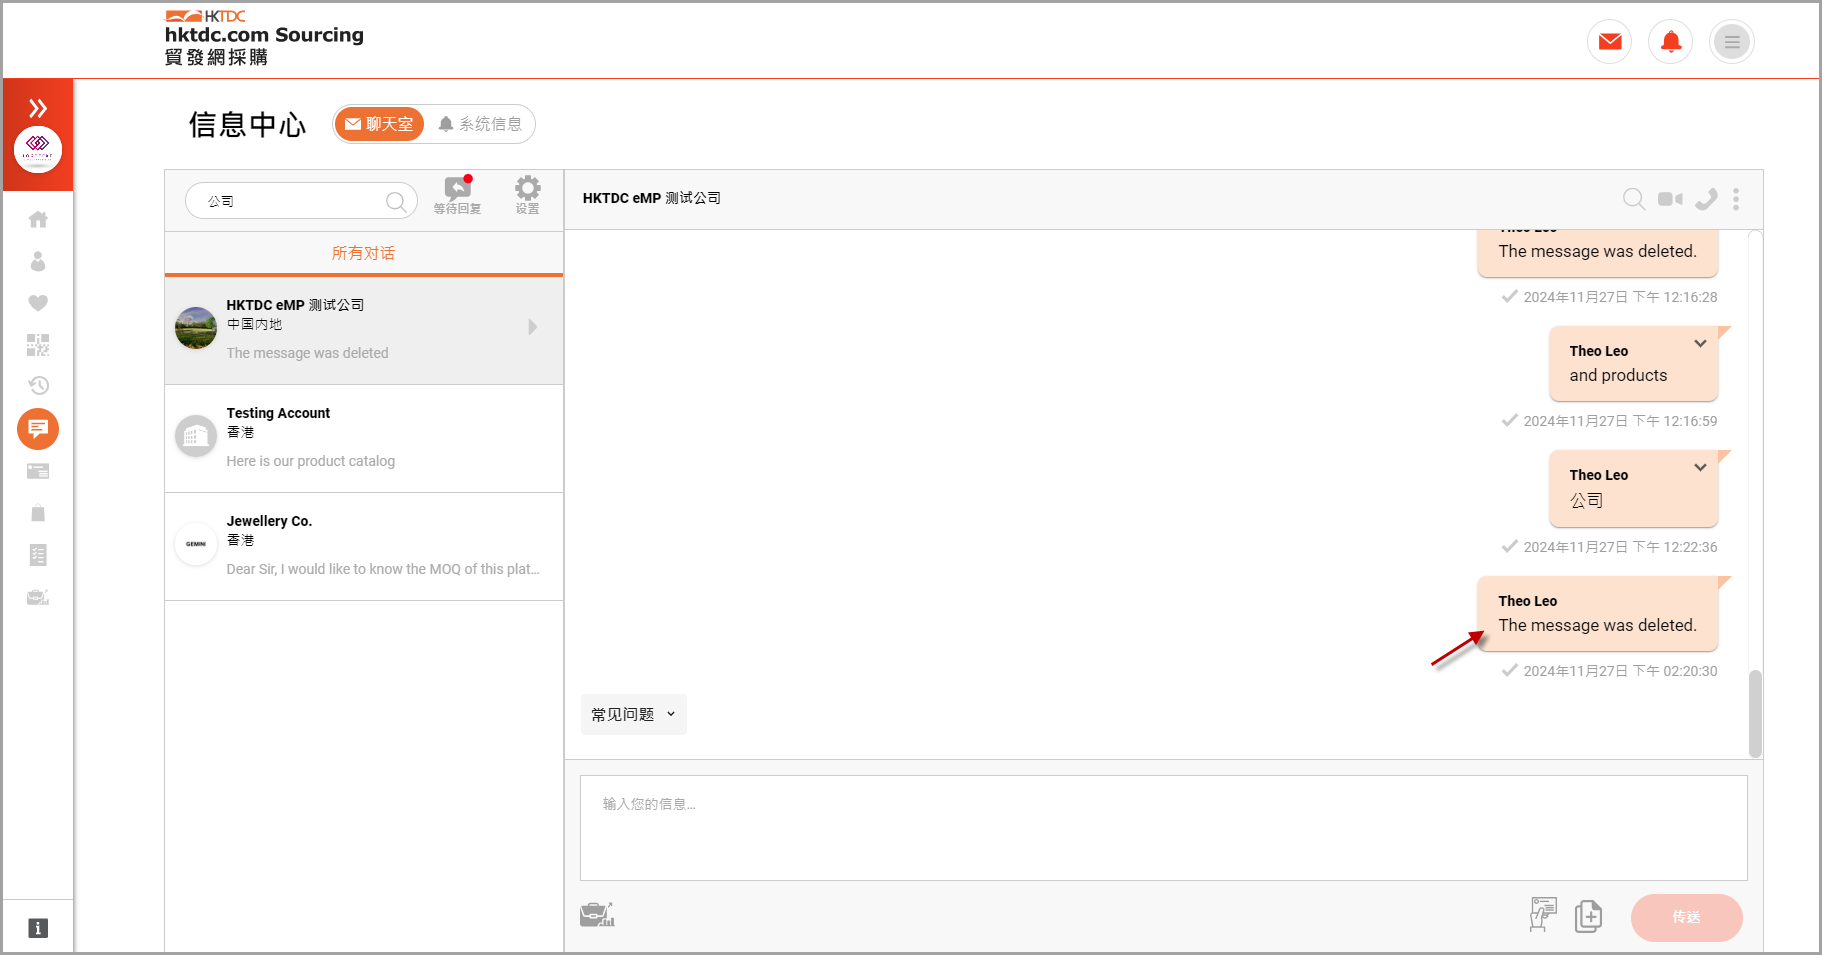
Task: Open favorites via sidebar heart icon
Action: pos(38,303)
